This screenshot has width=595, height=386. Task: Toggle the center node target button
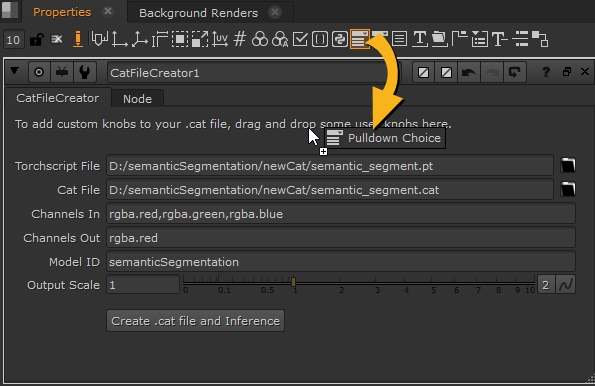click(39, 72)
